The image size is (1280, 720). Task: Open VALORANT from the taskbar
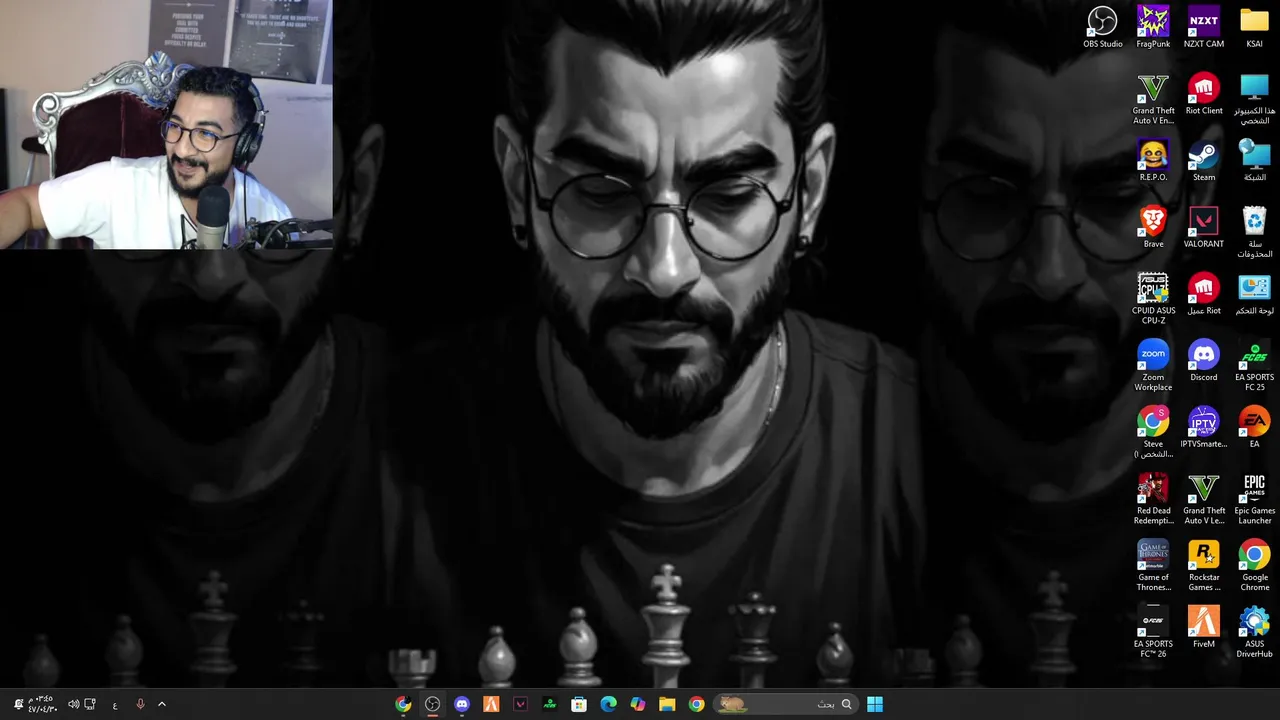pyautogui.click(x=520, y=704)
